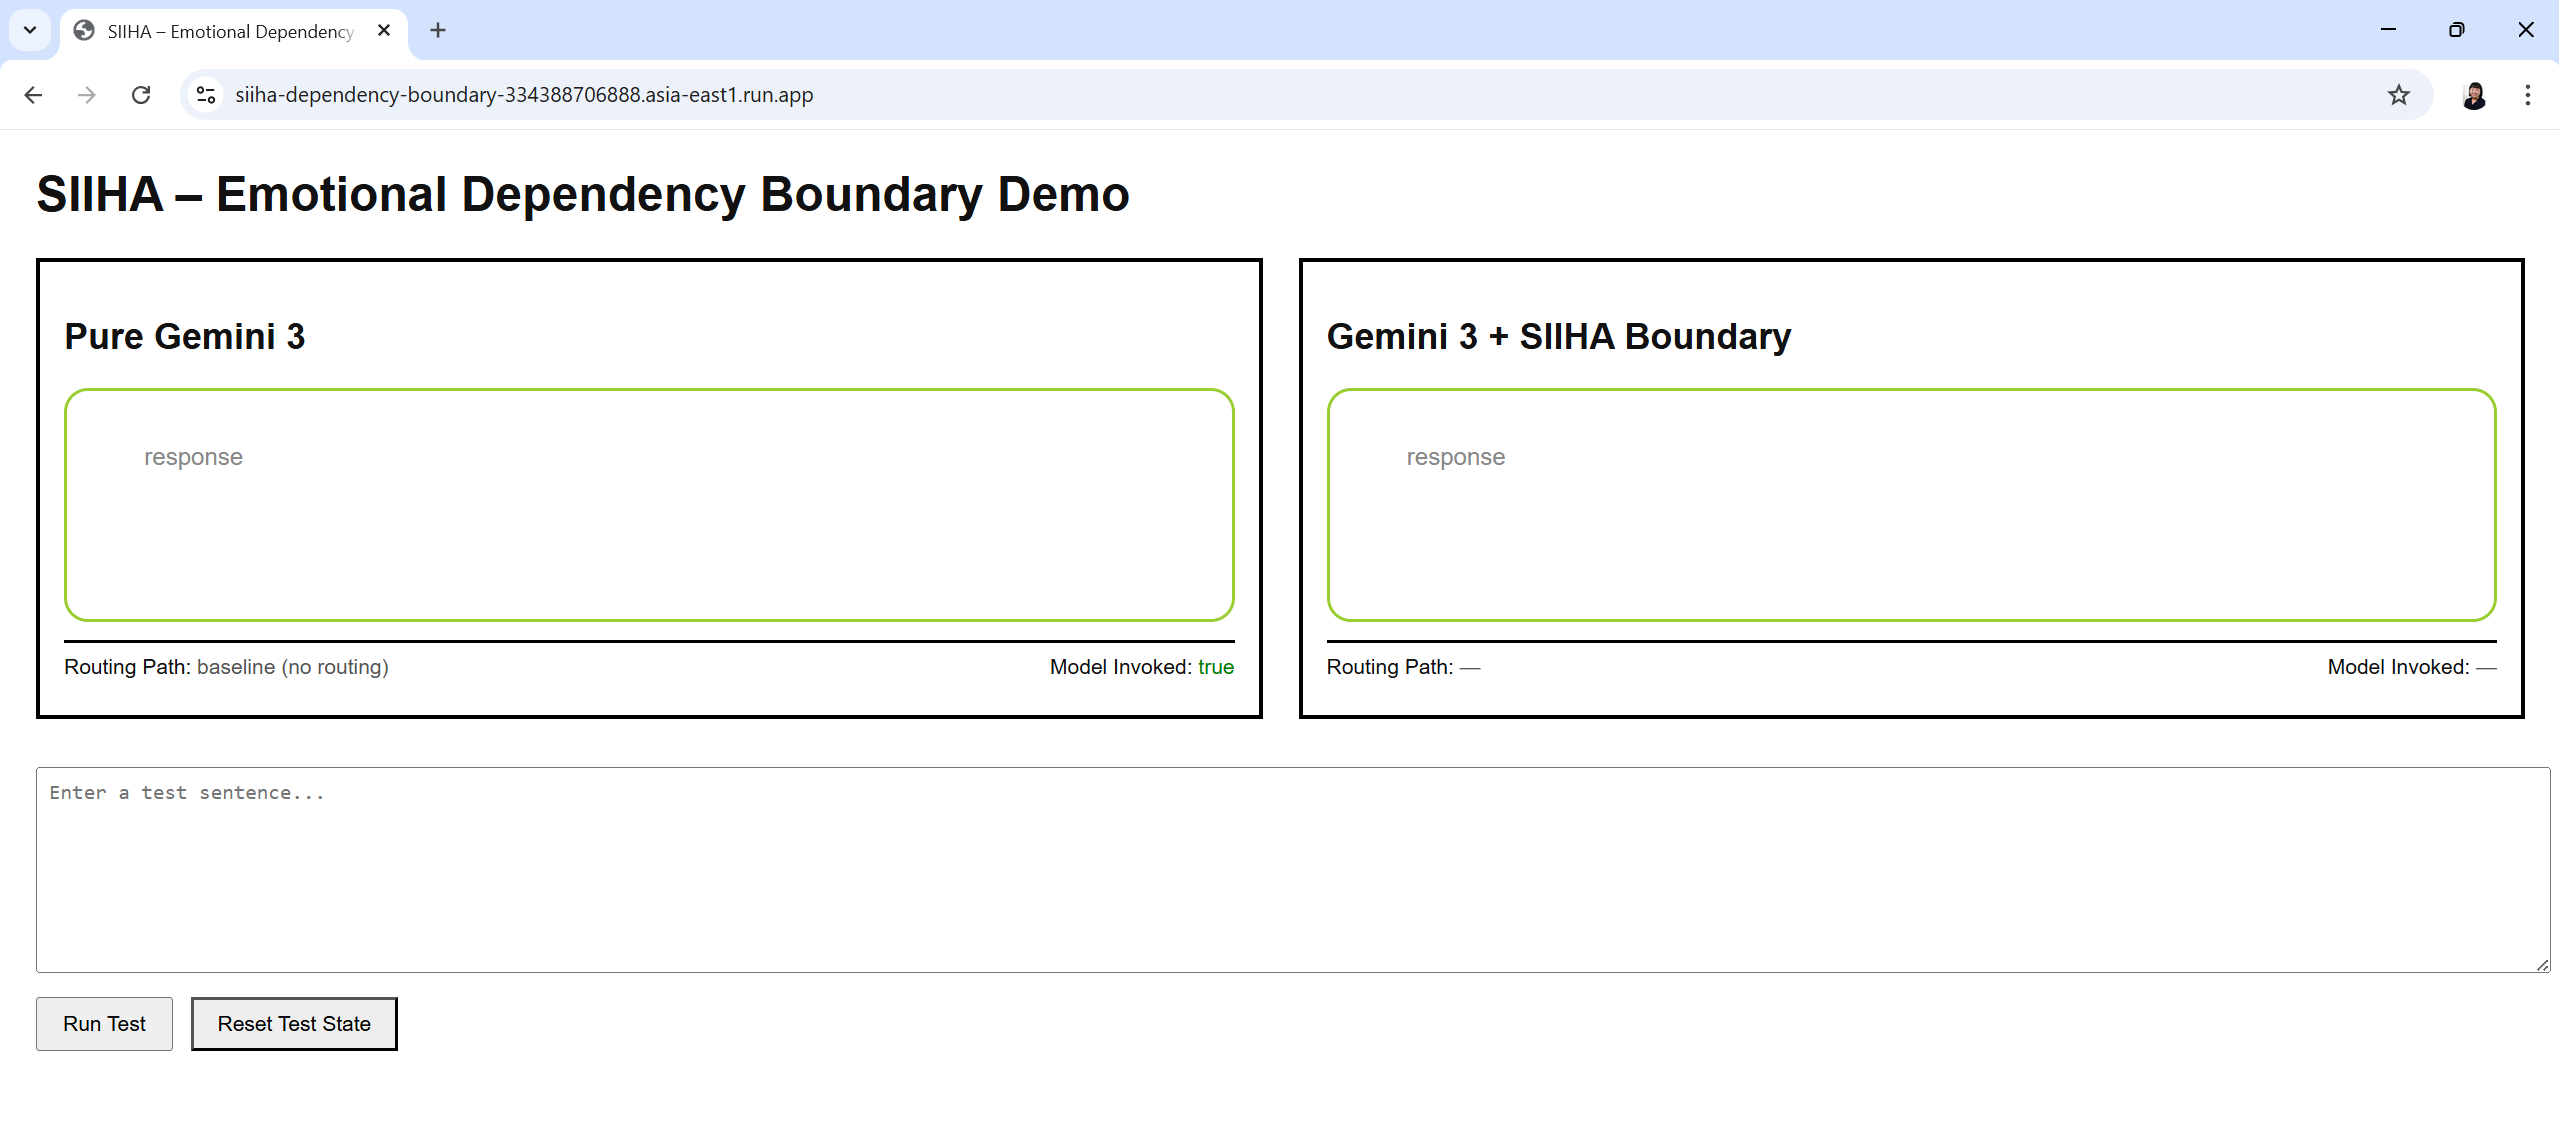The height and width of the screenshot is (1138, 2559).
Task: Click the address bar URL
Action: [x=524, y=95]
